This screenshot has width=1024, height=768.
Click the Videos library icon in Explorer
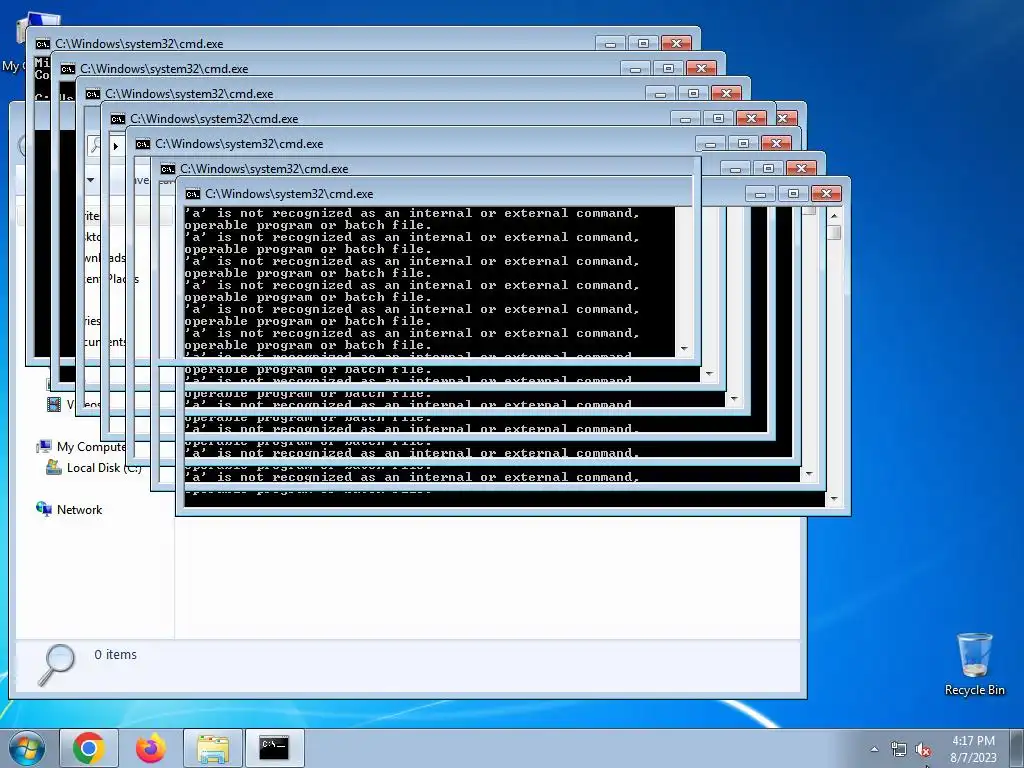[x=54, y=405]
